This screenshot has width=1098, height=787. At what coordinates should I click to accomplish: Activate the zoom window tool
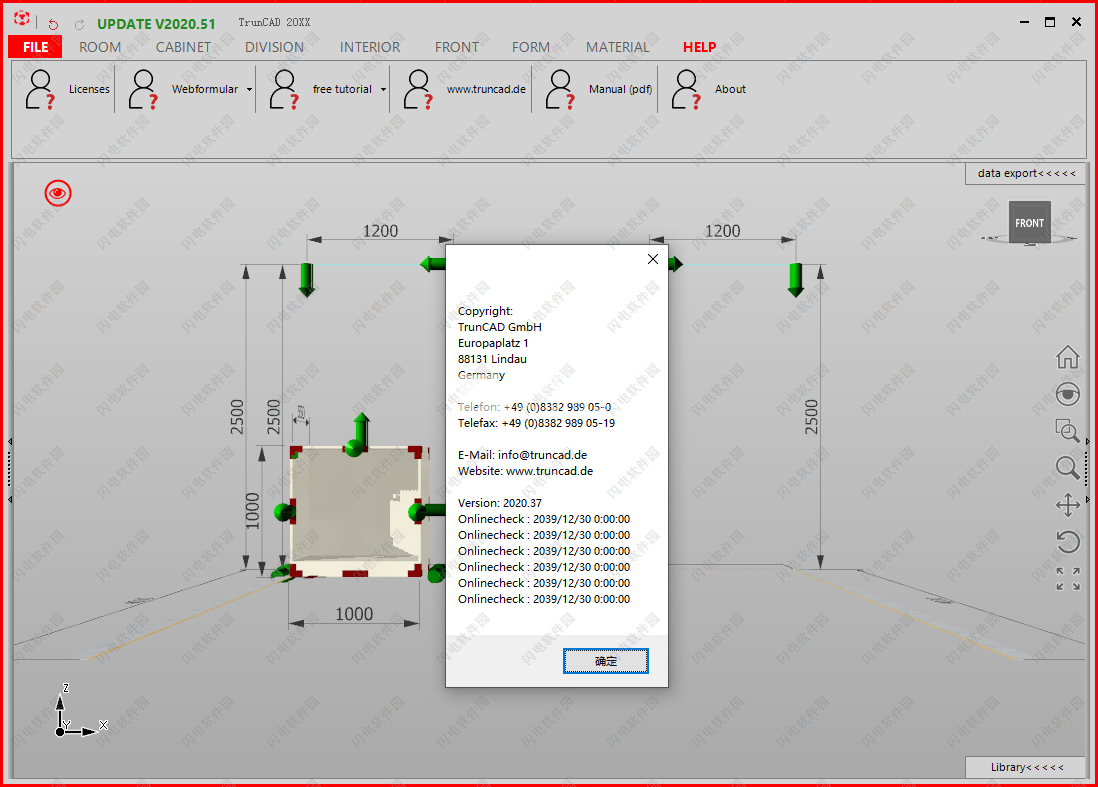[1068, 431]
